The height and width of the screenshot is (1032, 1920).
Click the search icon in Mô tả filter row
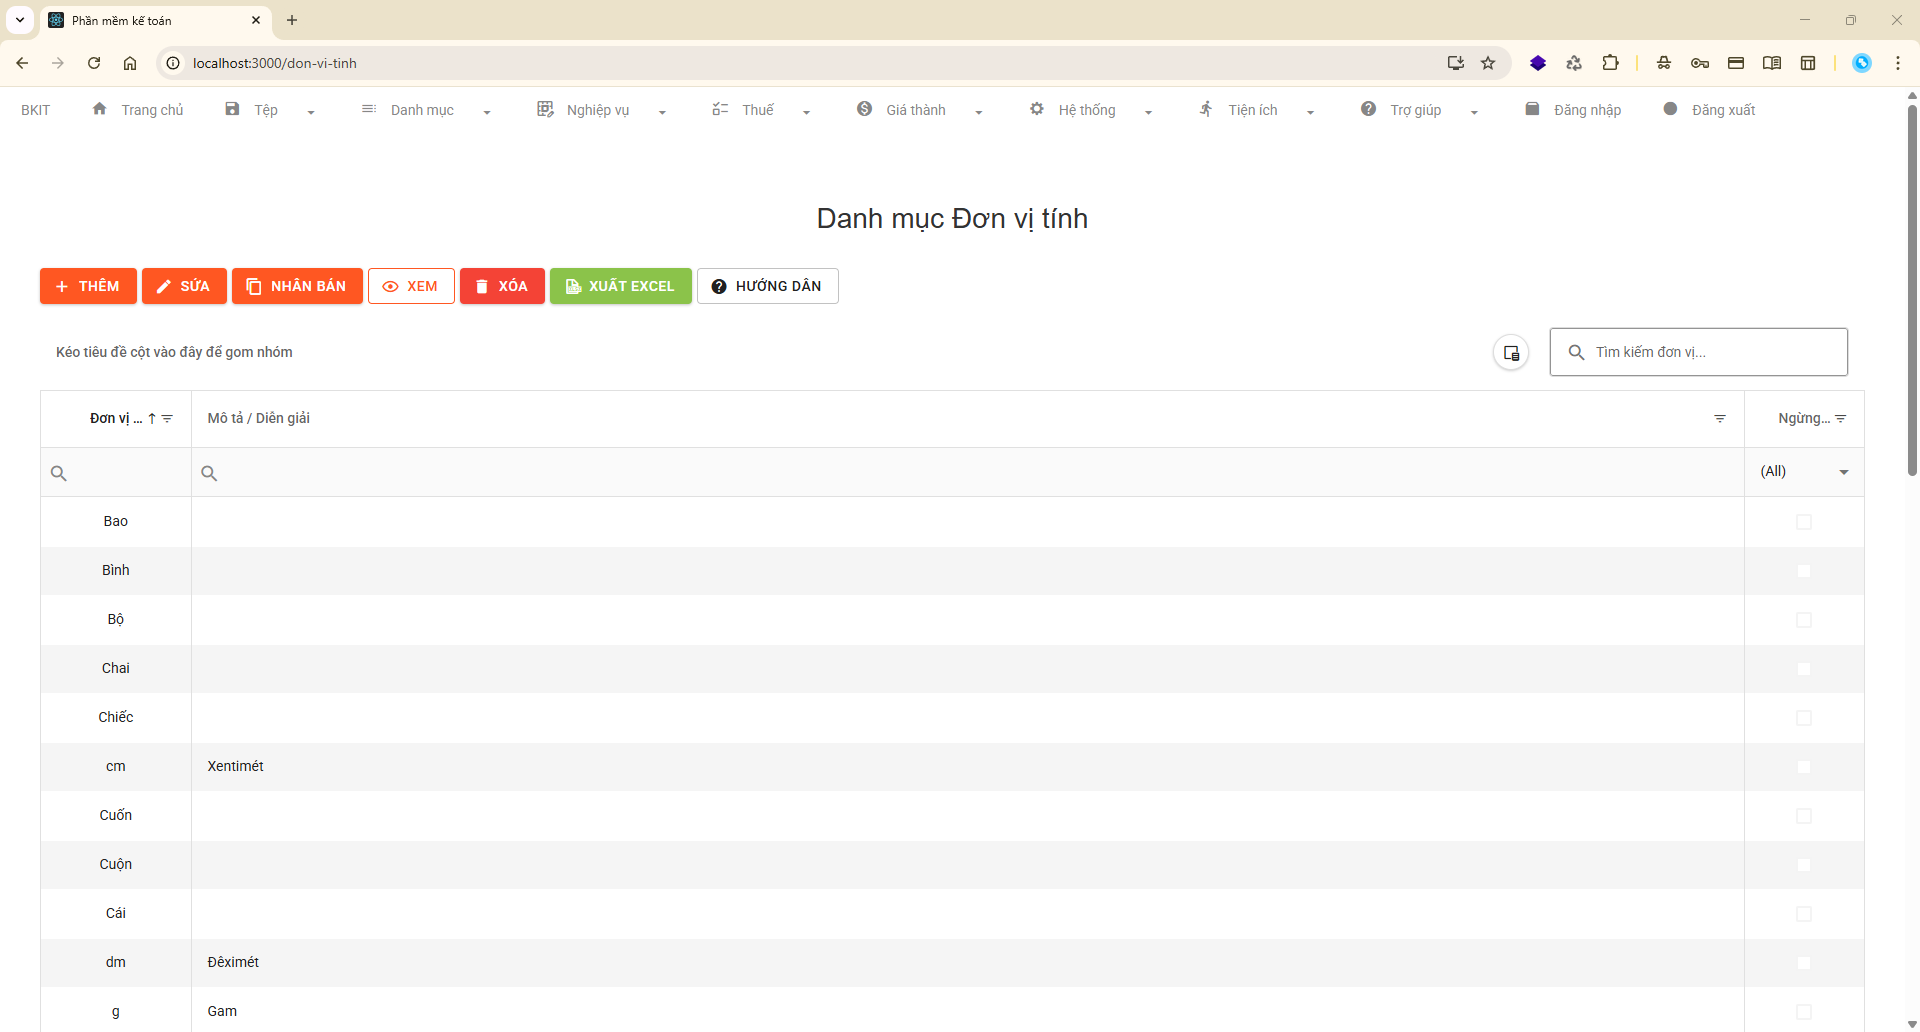209,473
